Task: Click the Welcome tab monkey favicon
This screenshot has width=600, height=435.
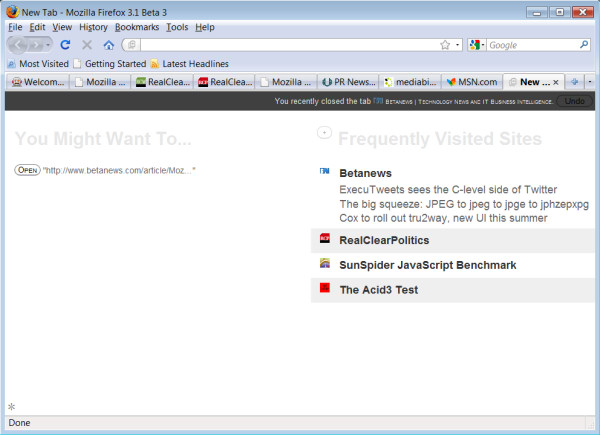Action: pos(16,82)
